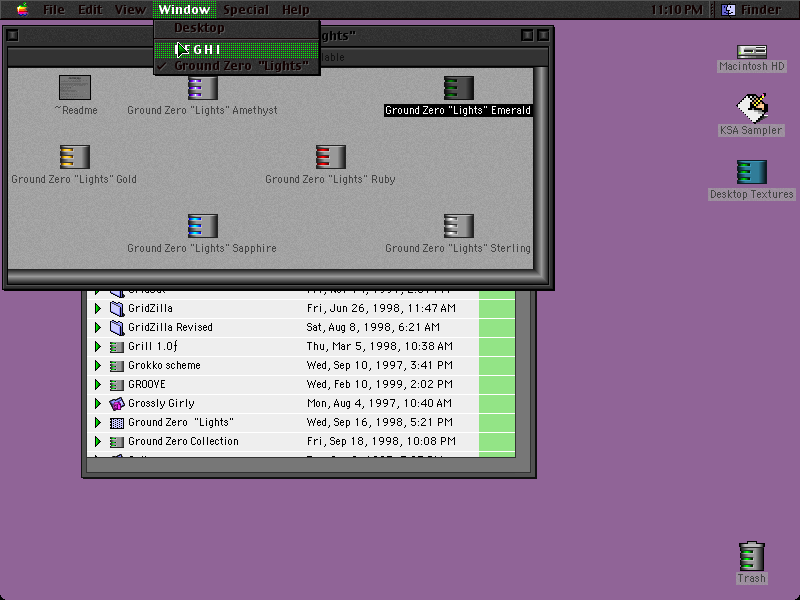Expand the Grokko scheme disclosure triangle
800x600 pixels.
click(x=97, y=365)
